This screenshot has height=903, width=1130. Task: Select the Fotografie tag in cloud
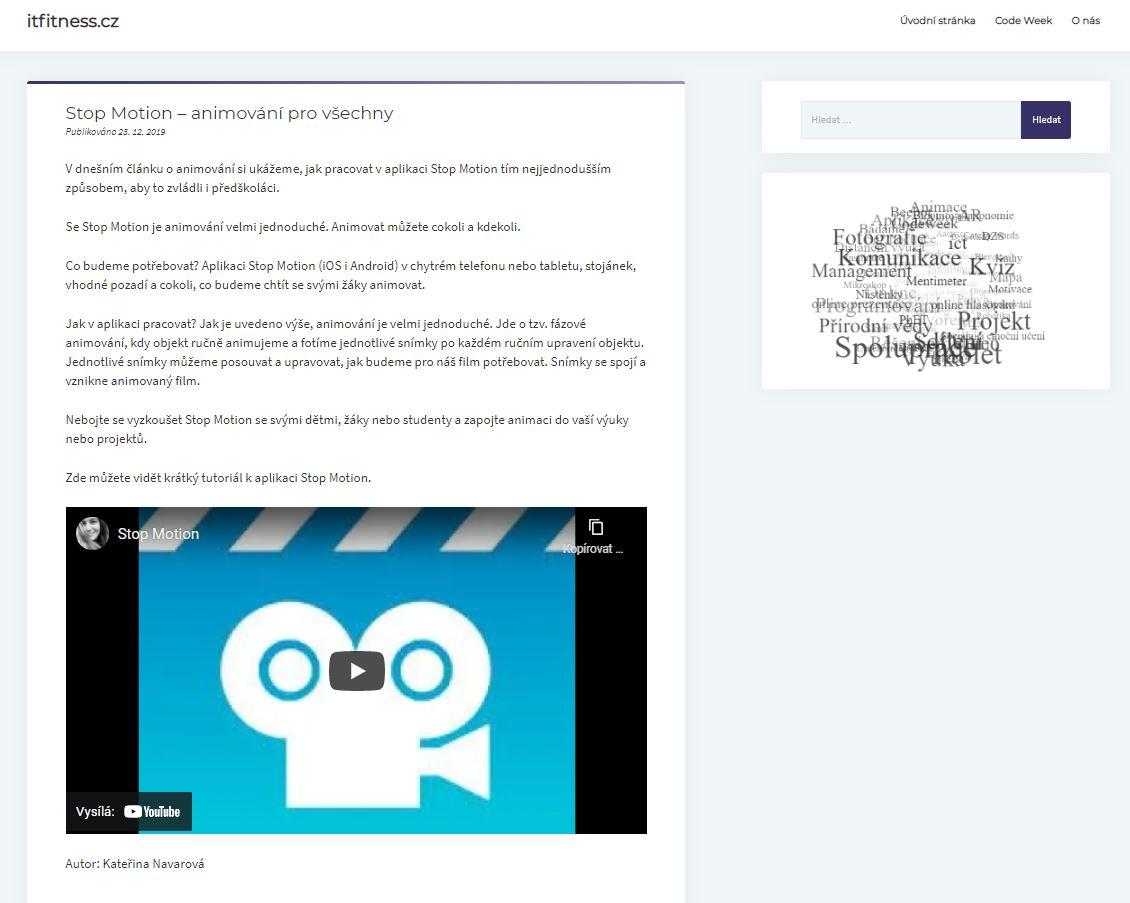point(879,238)
